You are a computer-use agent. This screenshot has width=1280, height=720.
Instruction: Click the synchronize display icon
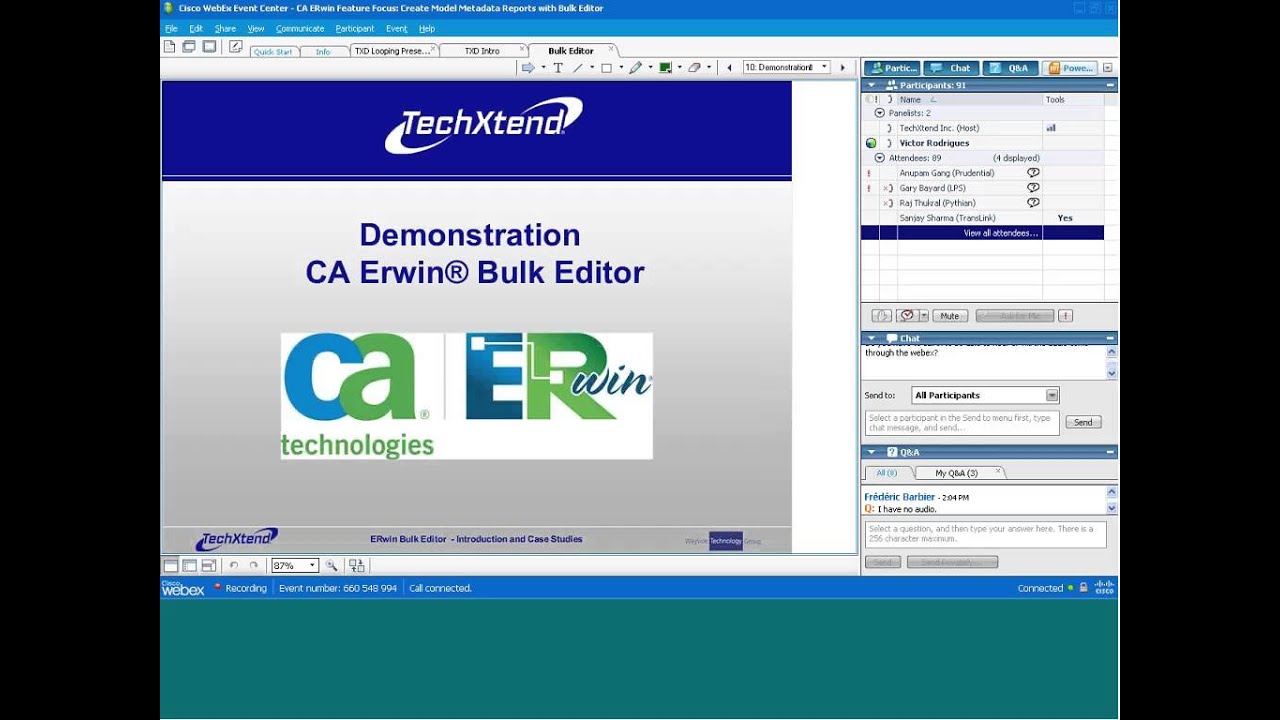[357, 566]
